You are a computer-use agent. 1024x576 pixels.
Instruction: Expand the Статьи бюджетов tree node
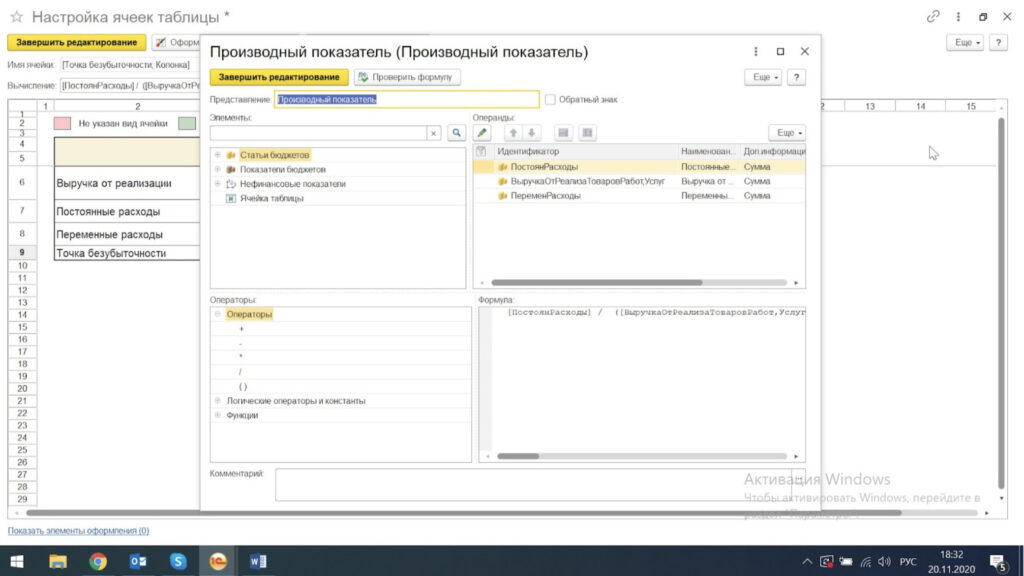(x=217, y=155)
